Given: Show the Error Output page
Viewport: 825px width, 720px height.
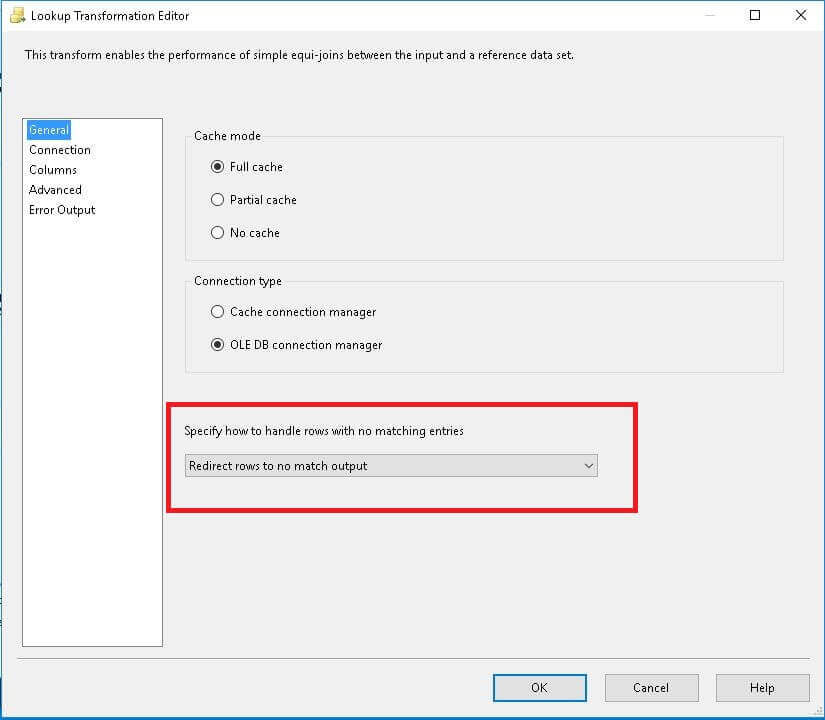Looking at the screenshot, I should click(62, 210).
